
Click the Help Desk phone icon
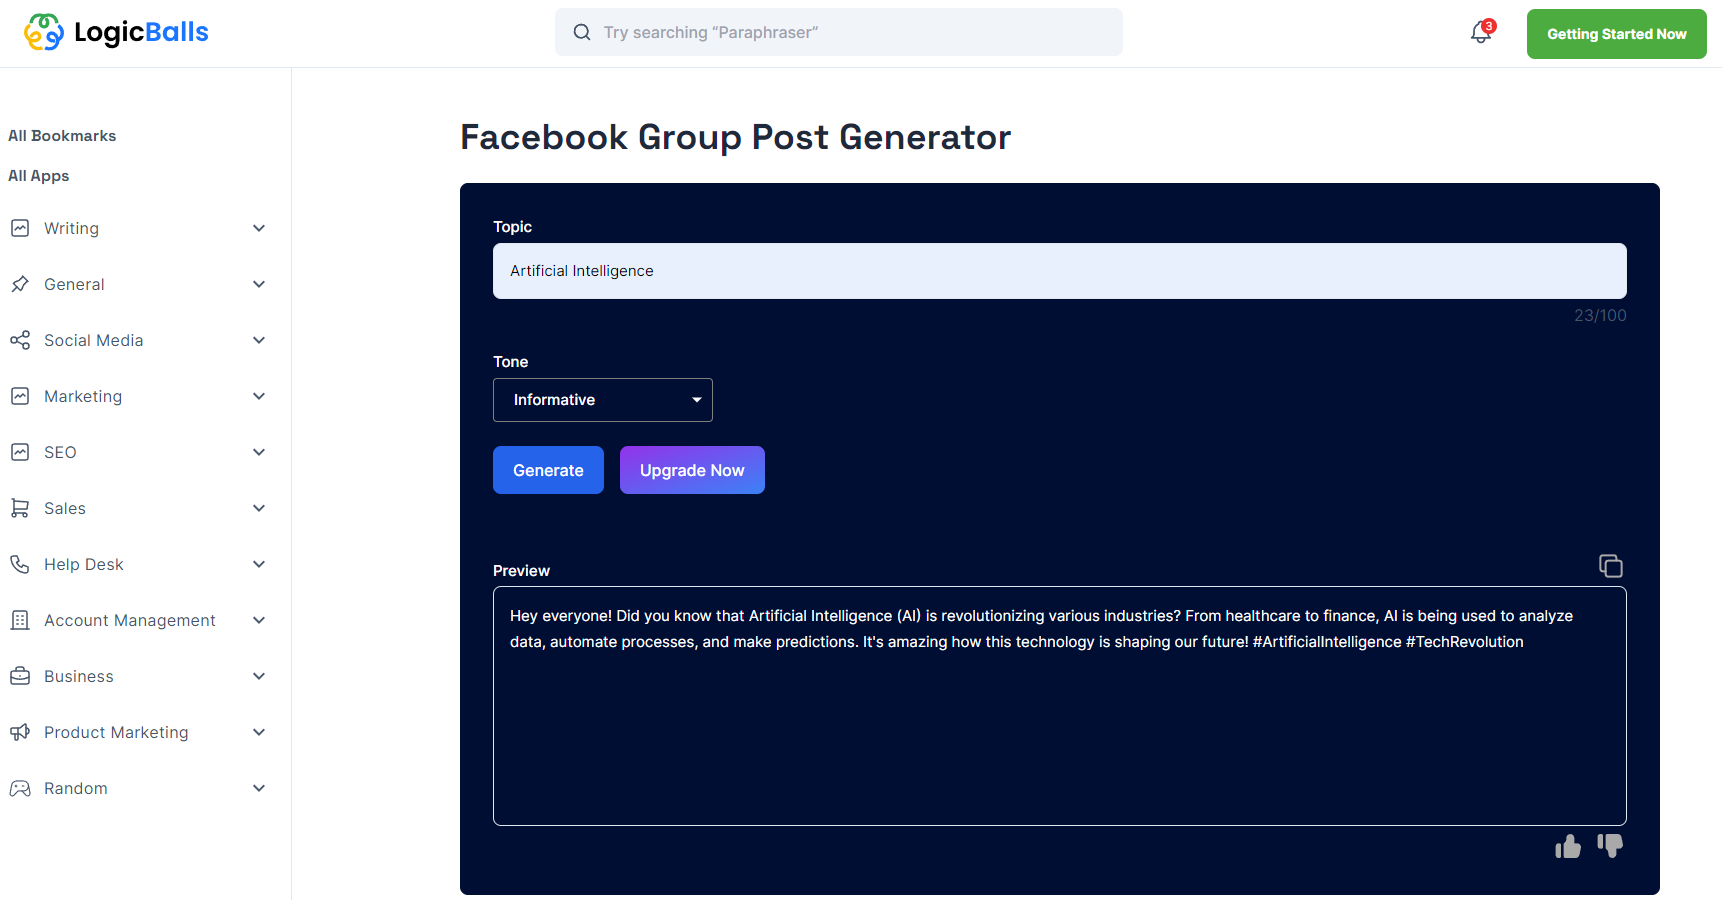coord(21,564)
